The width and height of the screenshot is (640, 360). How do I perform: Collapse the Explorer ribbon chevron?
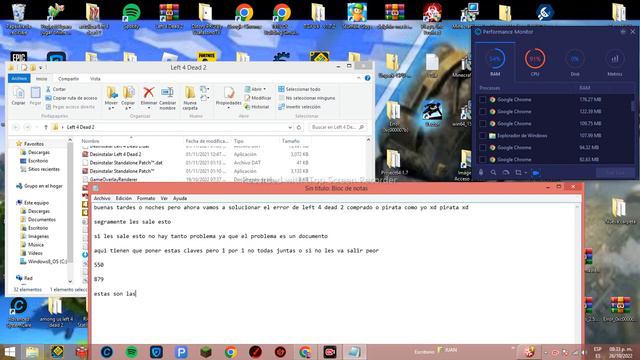[x=358, y=78]
